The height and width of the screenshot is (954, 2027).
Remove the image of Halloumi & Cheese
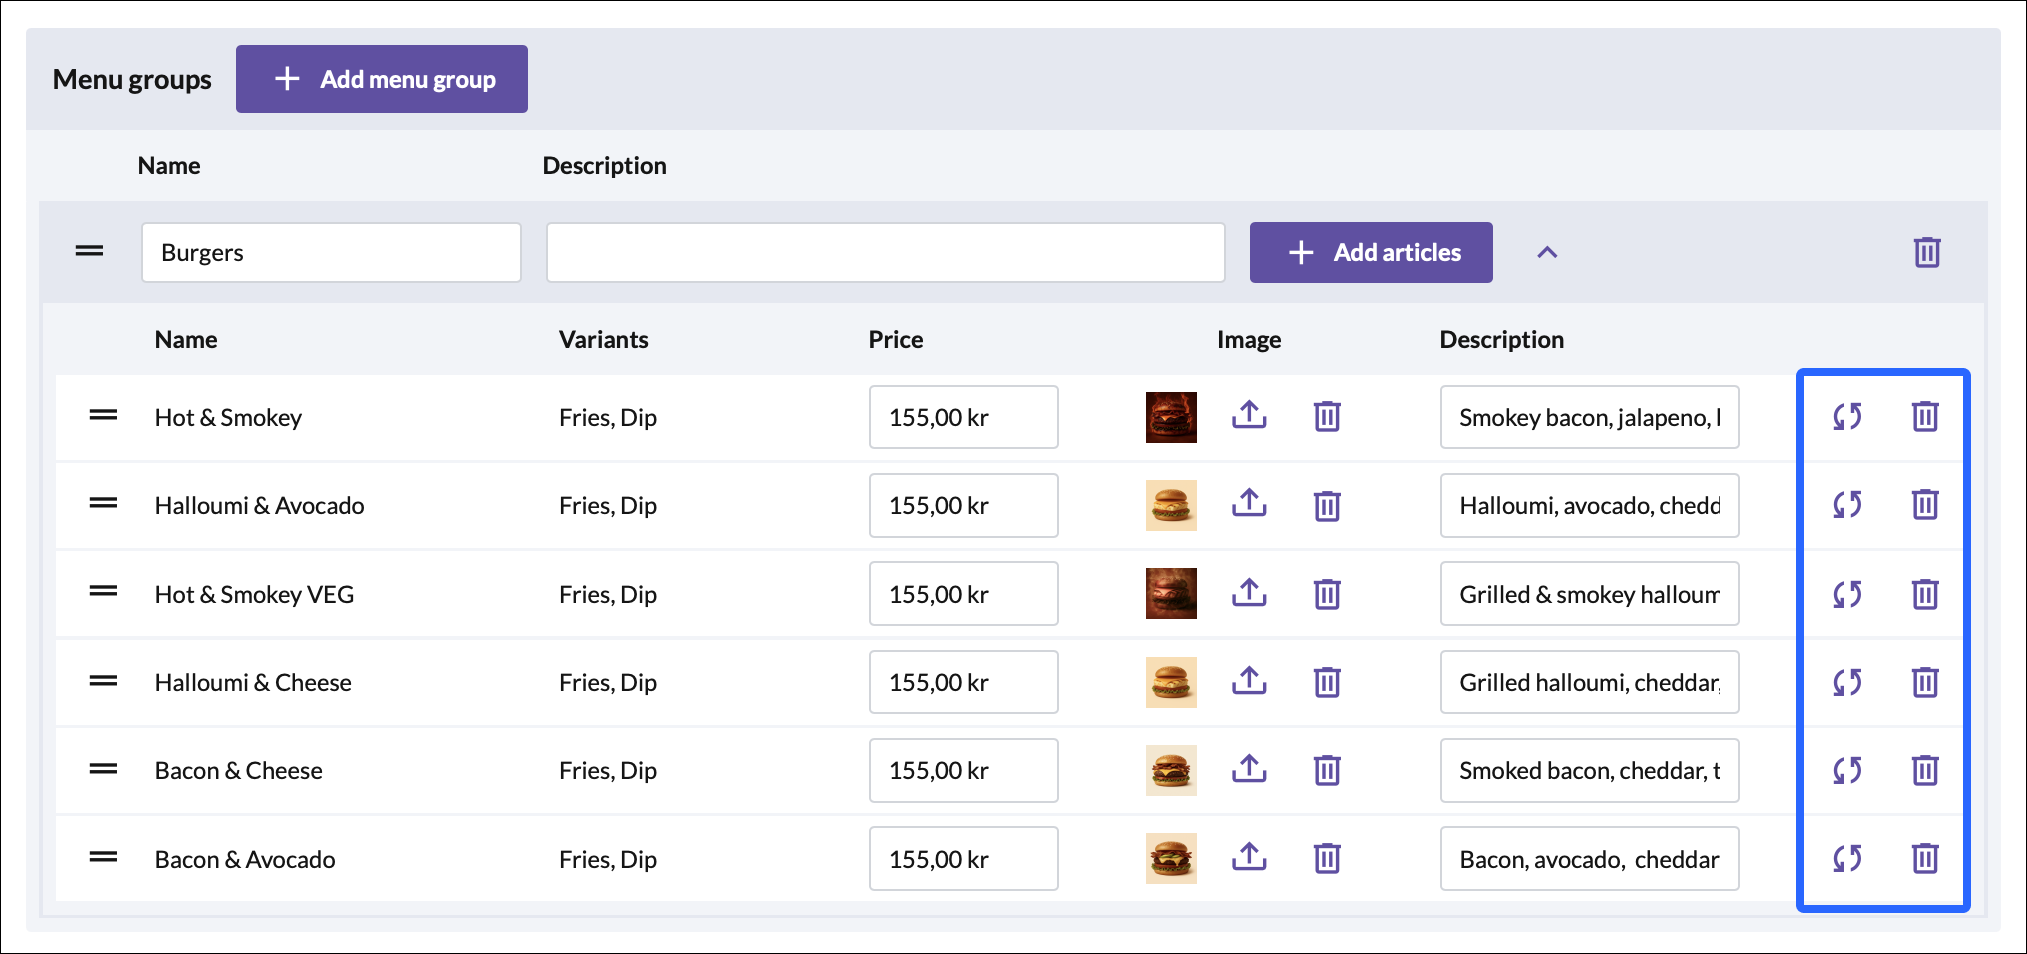[x=1327, y=682]
